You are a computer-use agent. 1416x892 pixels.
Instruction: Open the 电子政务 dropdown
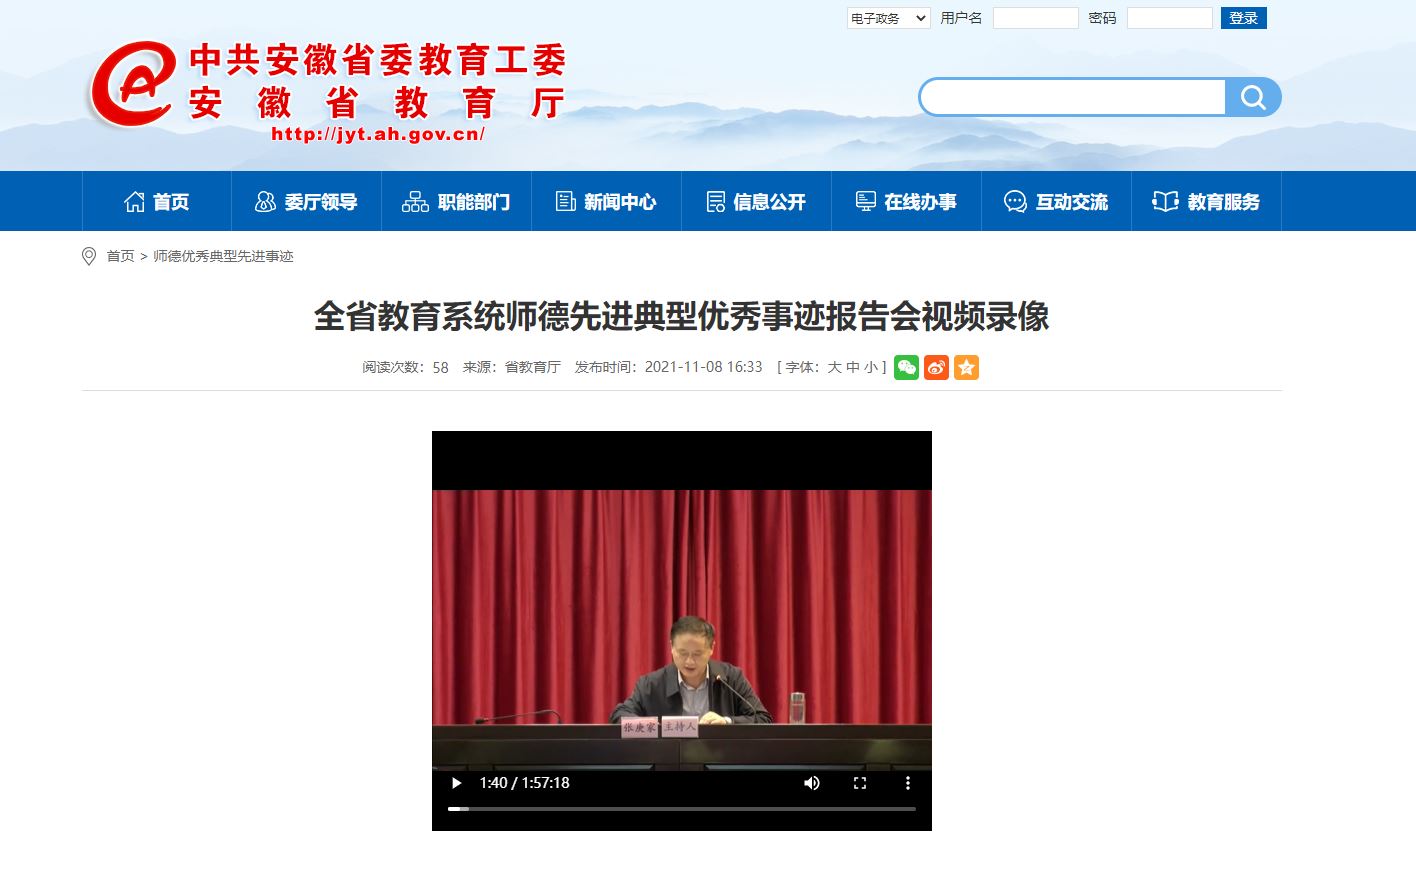pyautogui.click(x=888, y=18)
